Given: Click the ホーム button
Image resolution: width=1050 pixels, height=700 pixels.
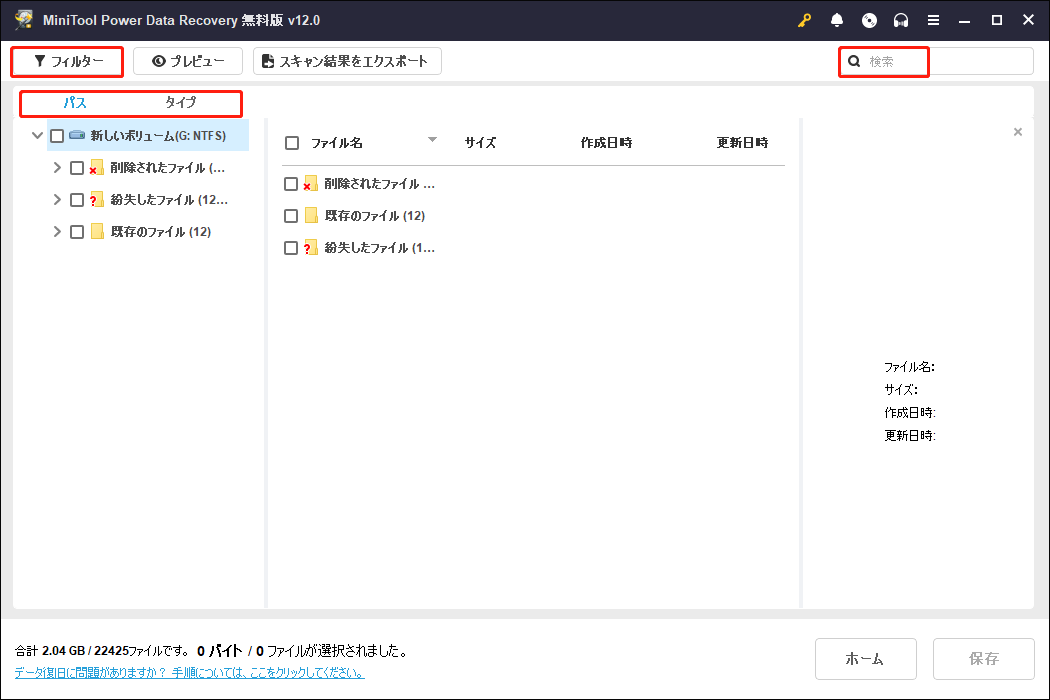Looking at the screenshot, I should (865, 658).
